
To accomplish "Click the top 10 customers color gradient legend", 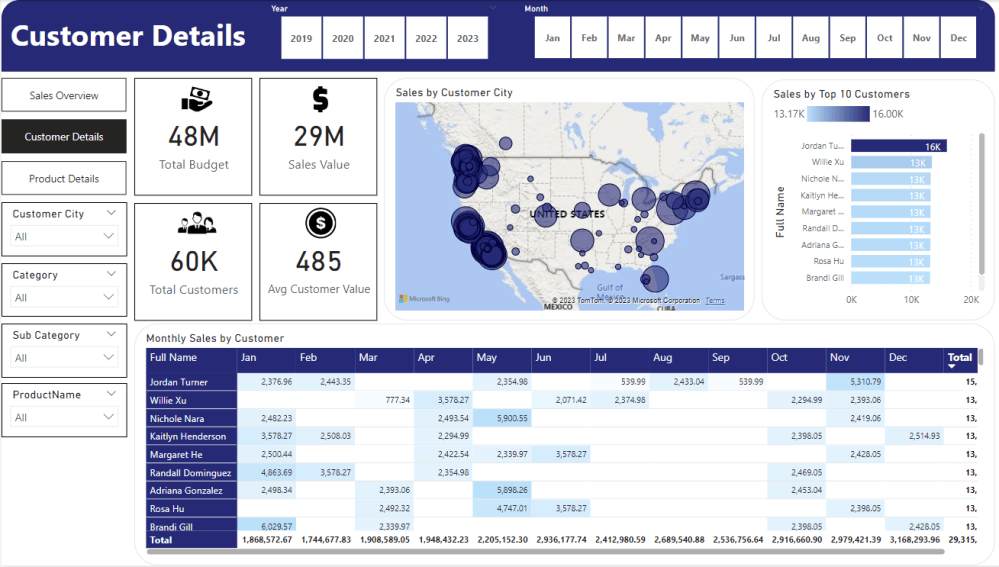I will [838, 114].
